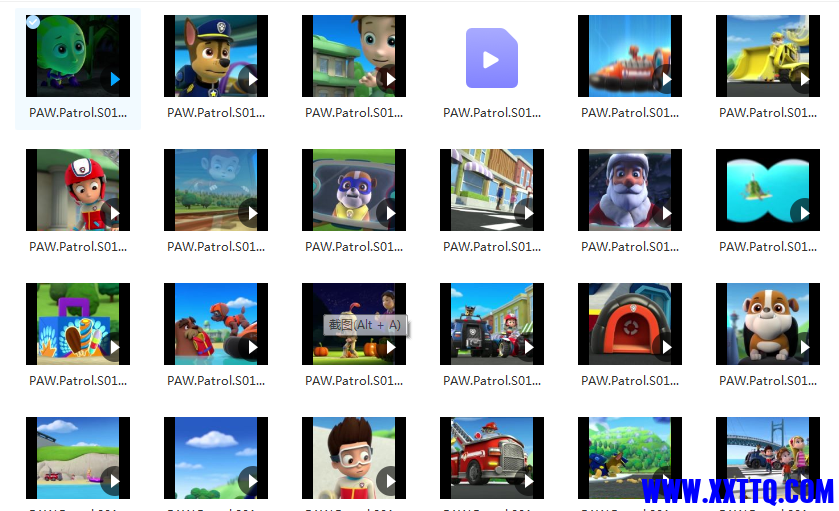Viewport: 839px width, 511px height.
Task: Select the red fire truck video thumbnail
Action: [492, 458]
